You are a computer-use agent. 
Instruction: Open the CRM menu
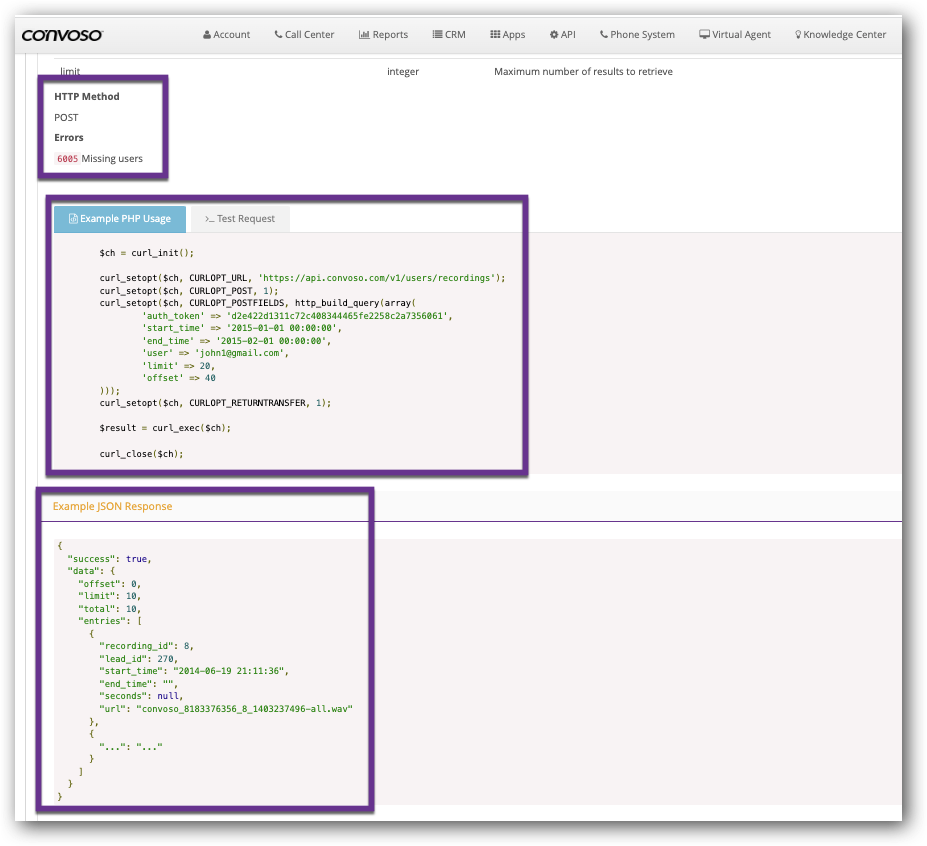449,35
